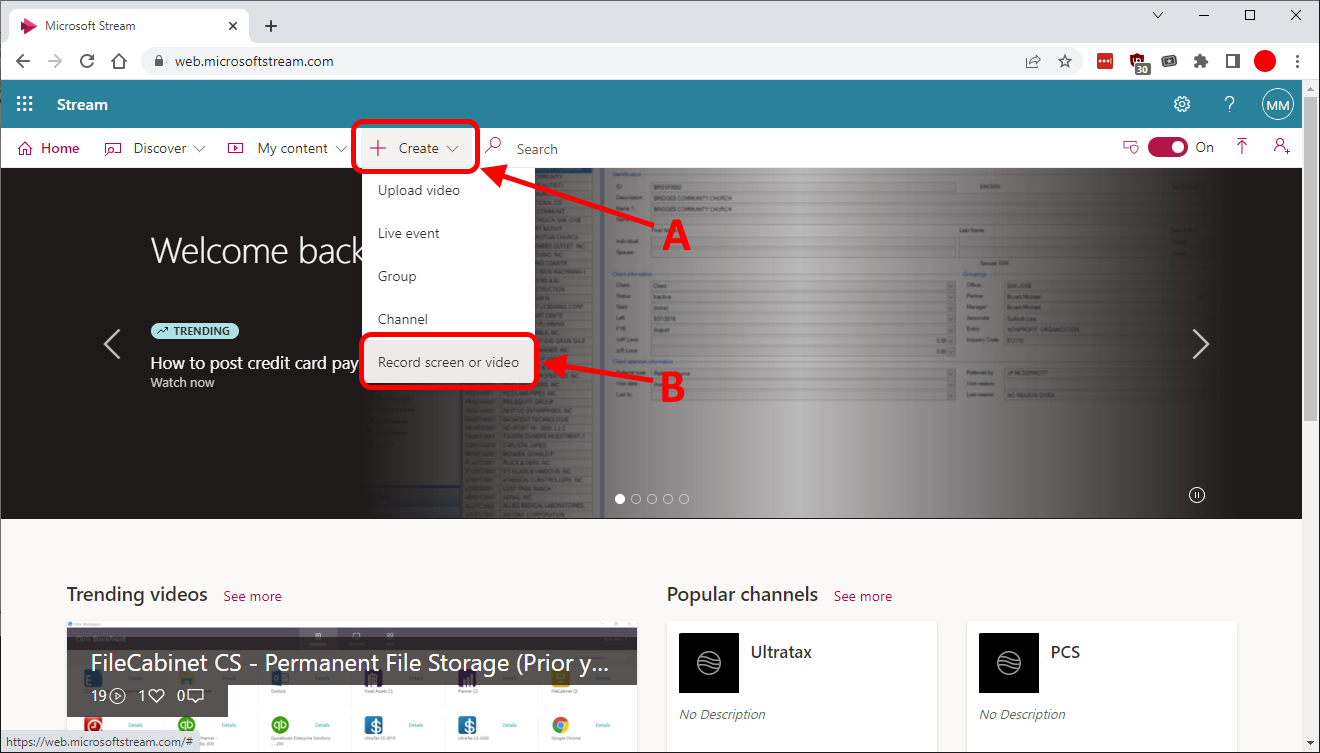Click the Stream title in header
This screenshot has height=753, width=1320.
(82, 104)
